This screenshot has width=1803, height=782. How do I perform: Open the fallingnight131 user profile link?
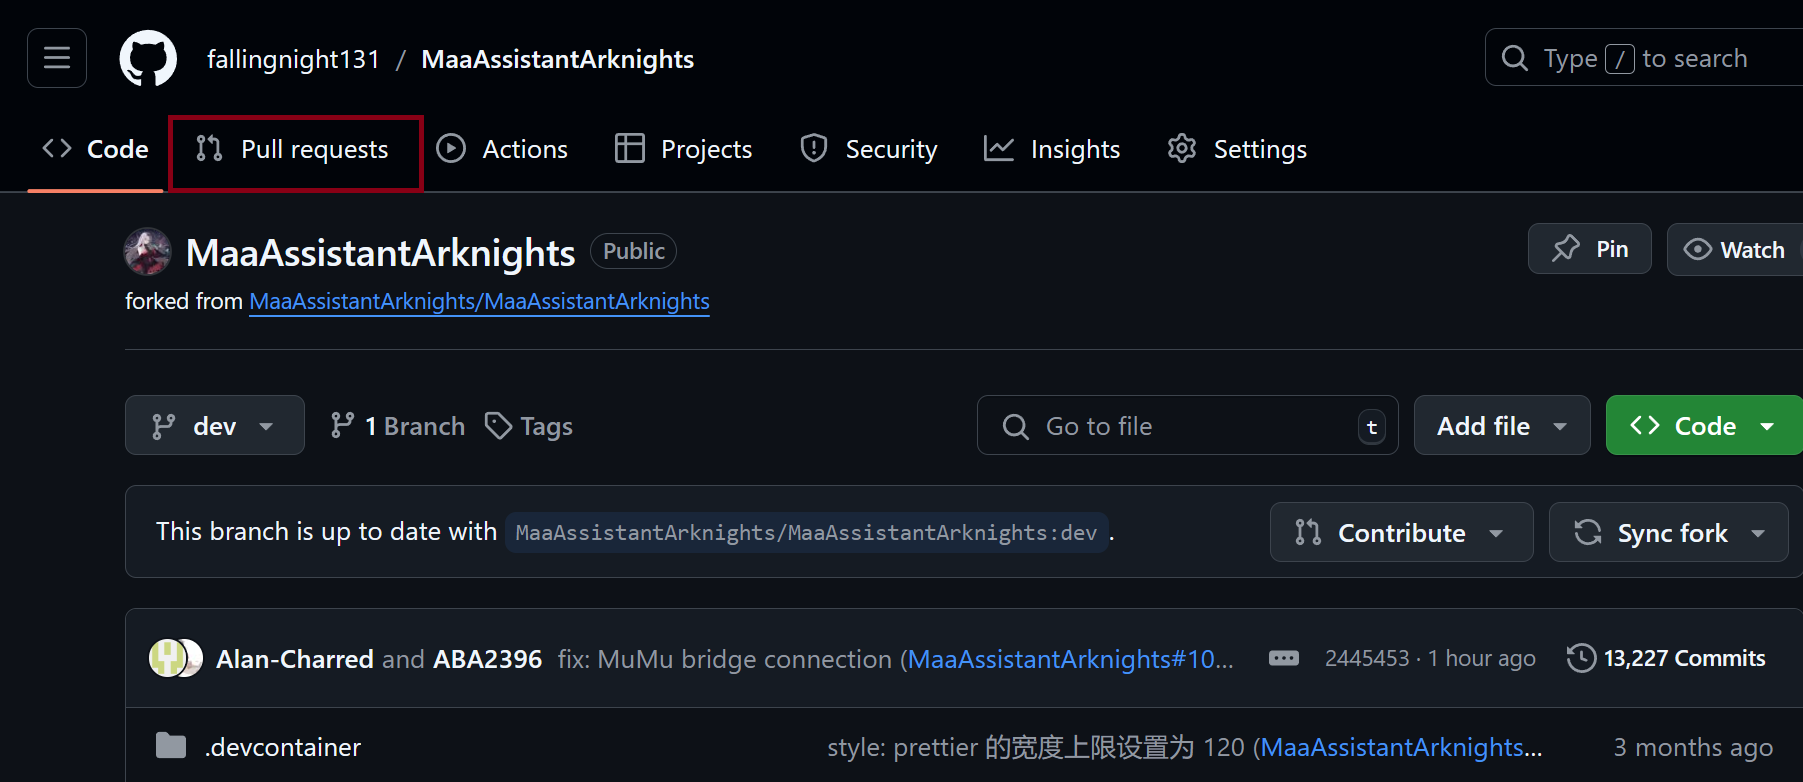click(293, 59)
